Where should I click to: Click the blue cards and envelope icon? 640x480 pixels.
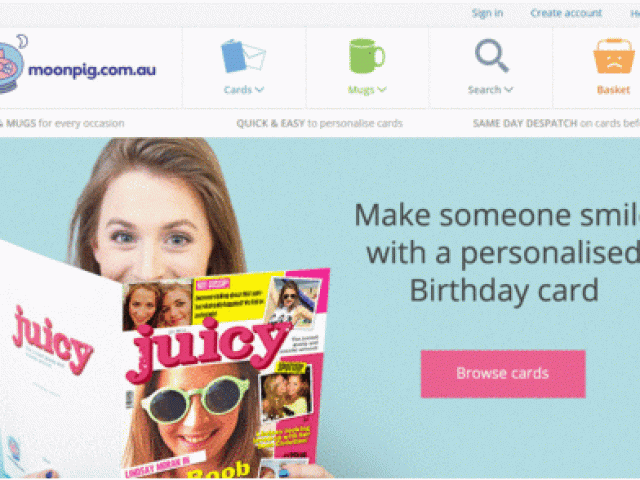tap(243, 56)
